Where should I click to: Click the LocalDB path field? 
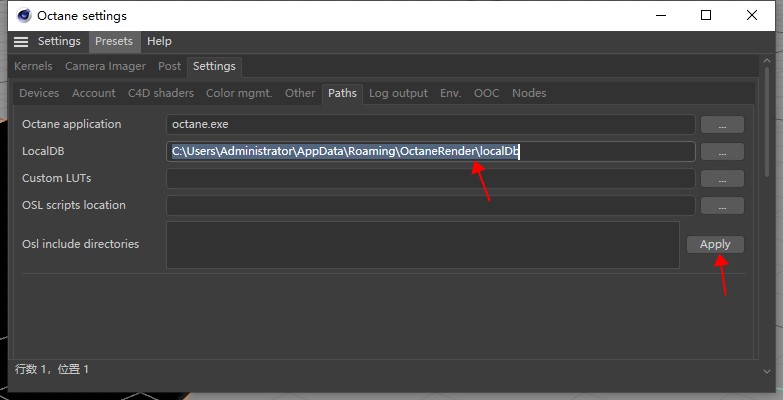tap(430, 151)
